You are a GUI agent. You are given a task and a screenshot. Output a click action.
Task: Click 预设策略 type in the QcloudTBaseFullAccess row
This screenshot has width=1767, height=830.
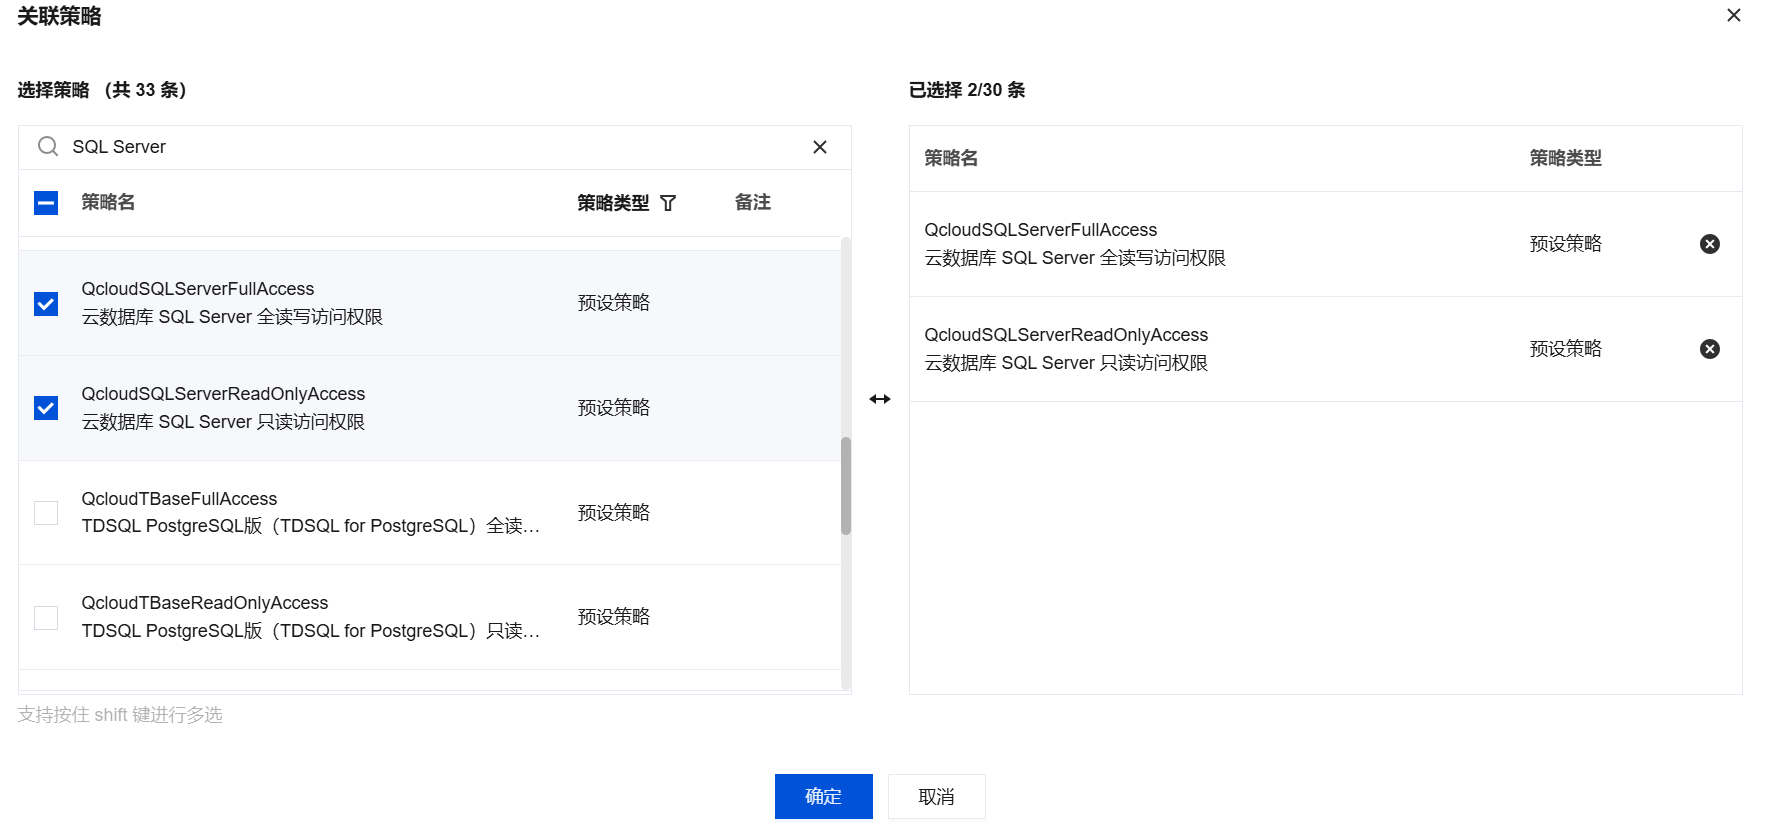click(x=614, y=513)
